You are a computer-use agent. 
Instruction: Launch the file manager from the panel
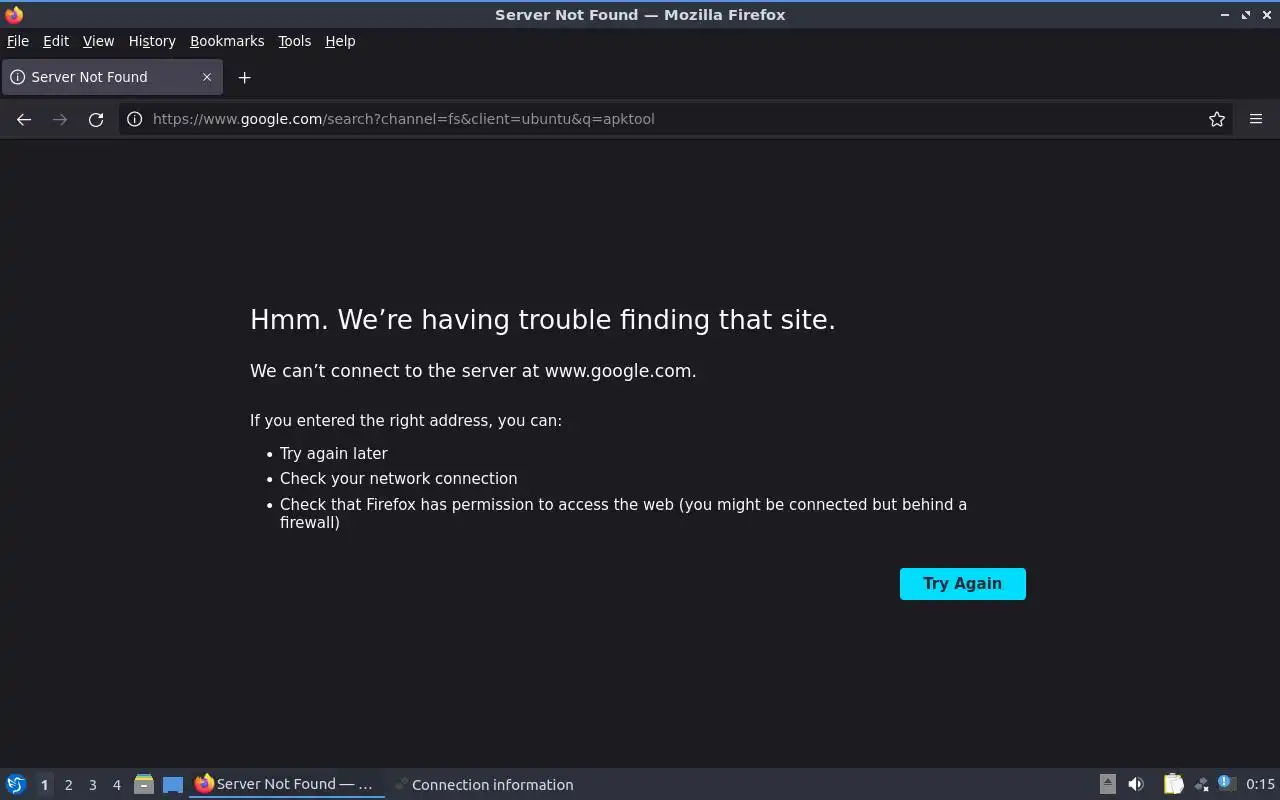(x=144, y=784)
